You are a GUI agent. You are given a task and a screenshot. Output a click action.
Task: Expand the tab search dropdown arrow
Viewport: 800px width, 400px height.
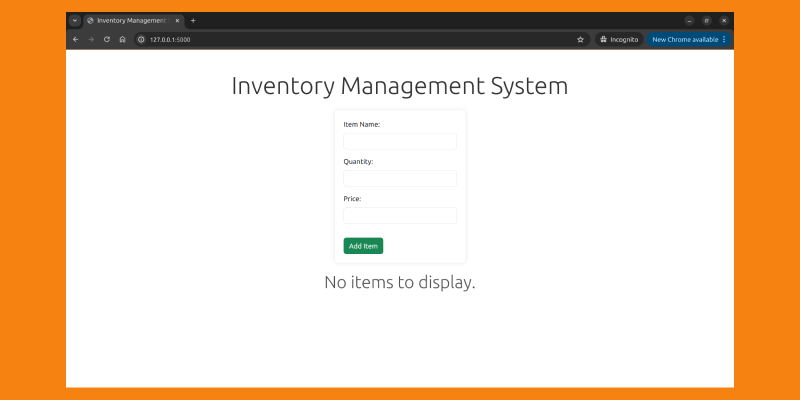click(75, 20)
